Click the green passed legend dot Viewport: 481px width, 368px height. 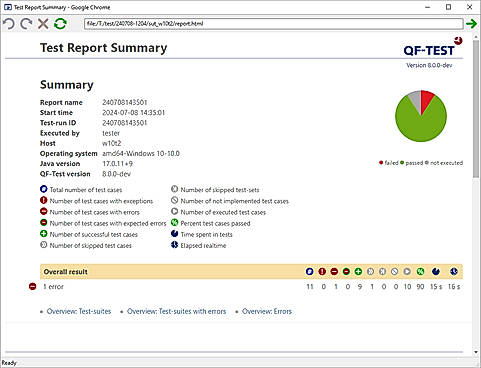click(402, 163)
